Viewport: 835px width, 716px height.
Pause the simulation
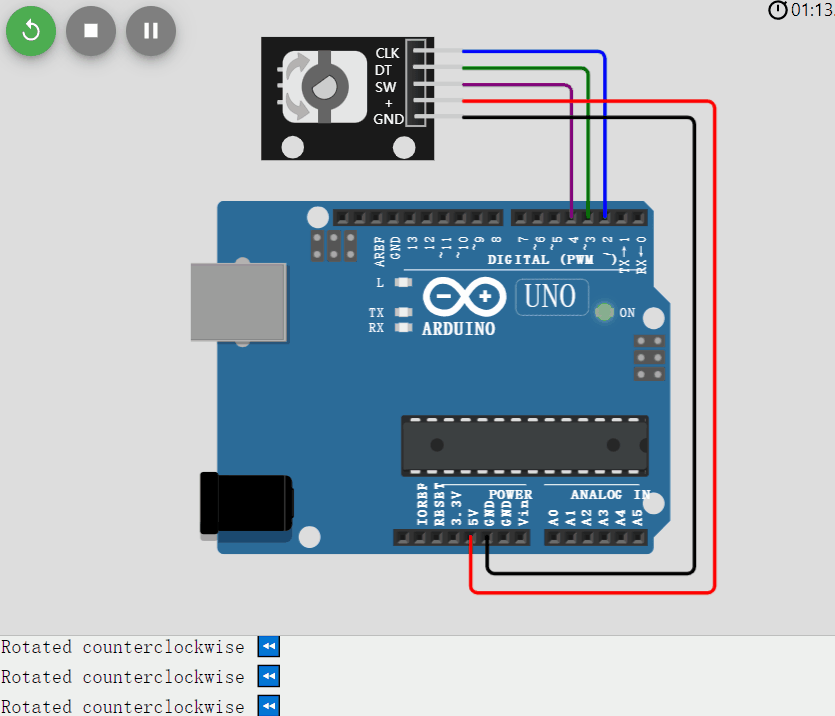tap(151, 31)
